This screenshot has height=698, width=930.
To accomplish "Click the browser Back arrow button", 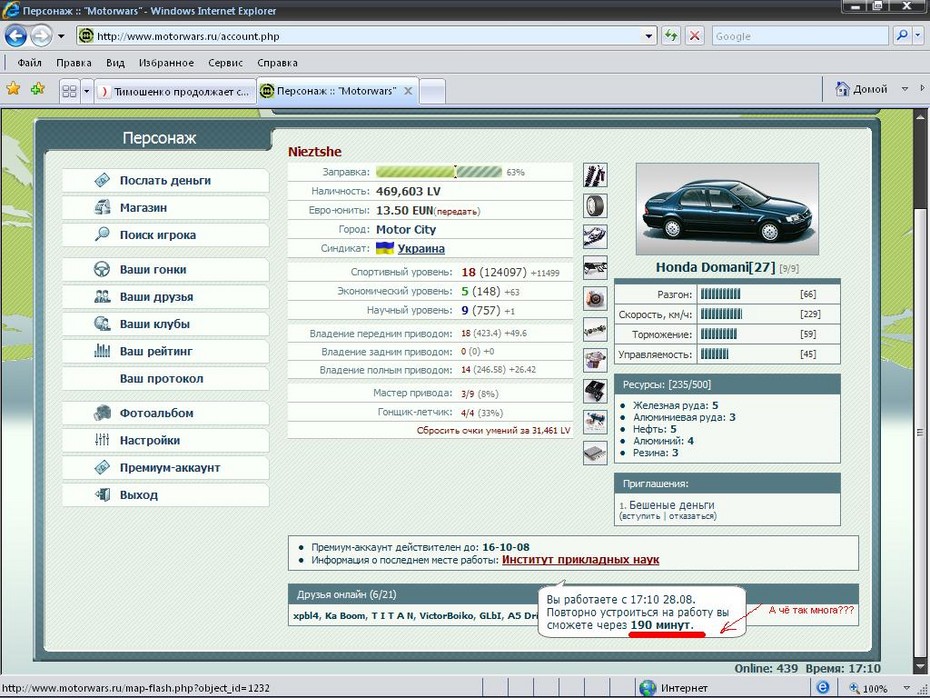I will 16,36.
